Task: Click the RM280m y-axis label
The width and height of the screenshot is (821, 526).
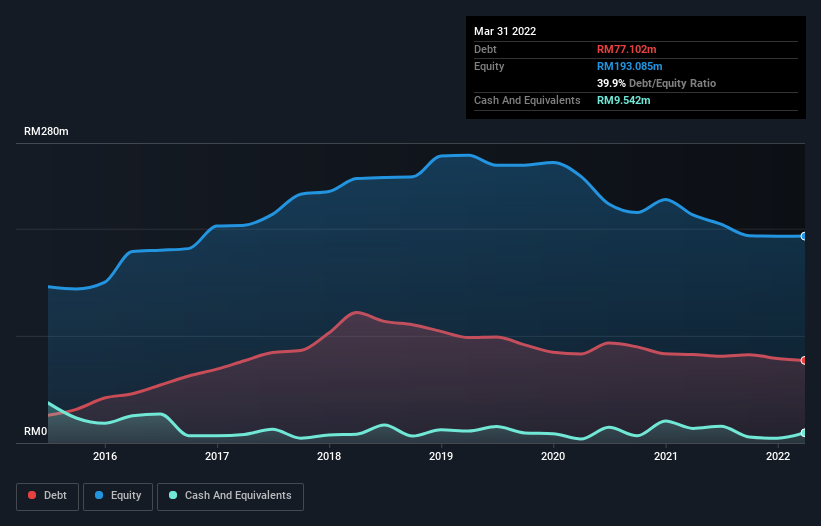Action: click(46, 131)
